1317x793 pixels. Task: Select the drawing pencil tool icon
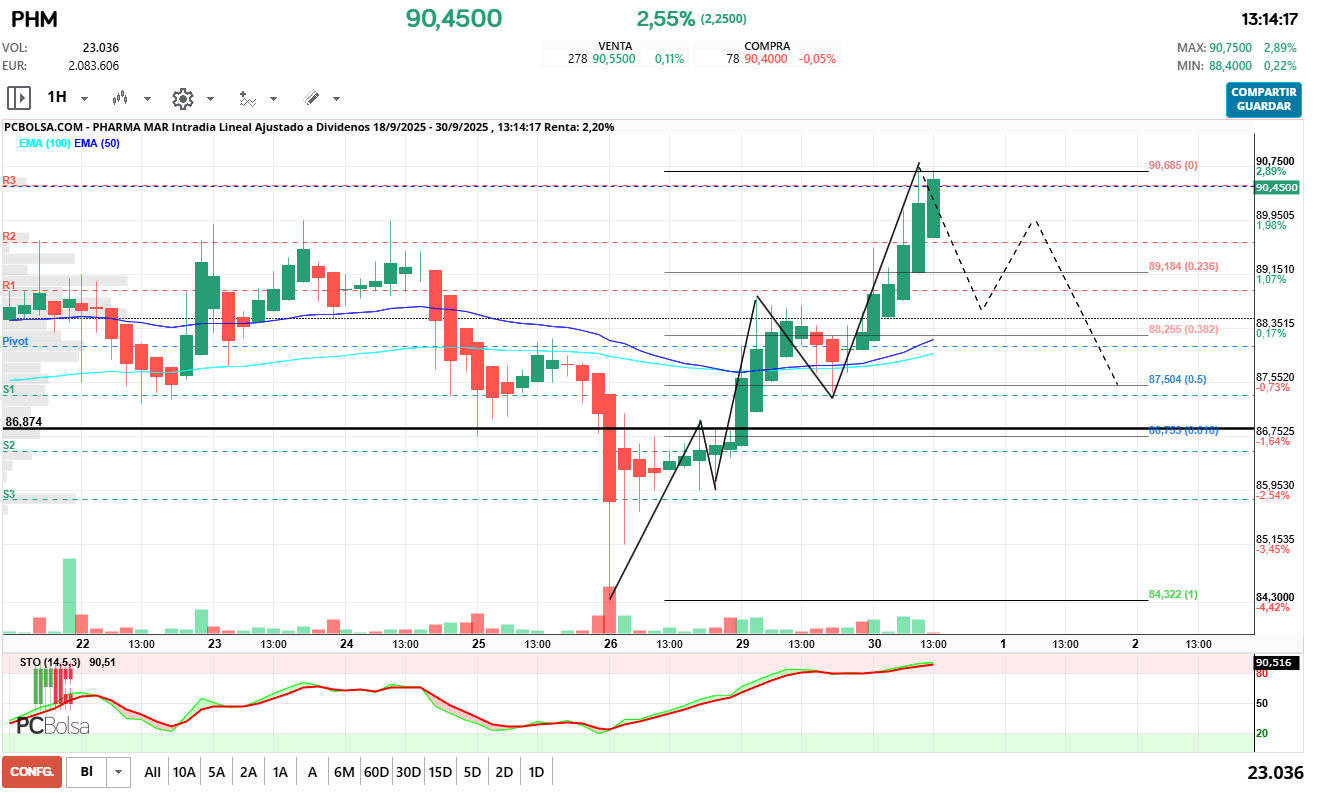(311, 98)
